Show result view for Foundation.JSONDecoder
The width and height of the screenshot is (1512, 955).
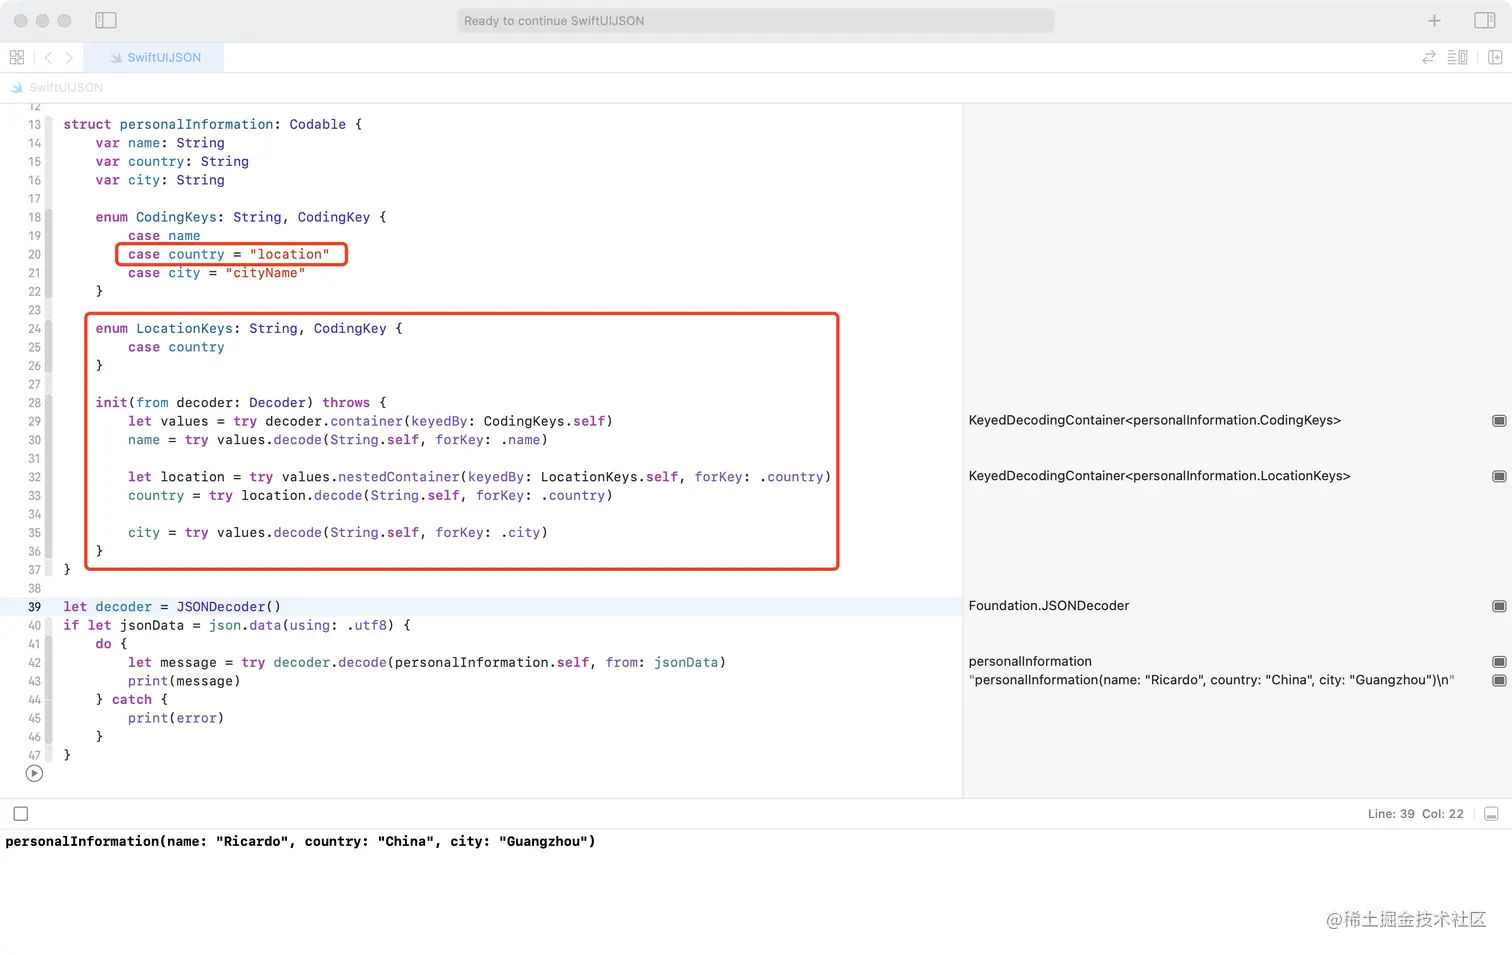pyautogui.click(x=1499, y=606)
